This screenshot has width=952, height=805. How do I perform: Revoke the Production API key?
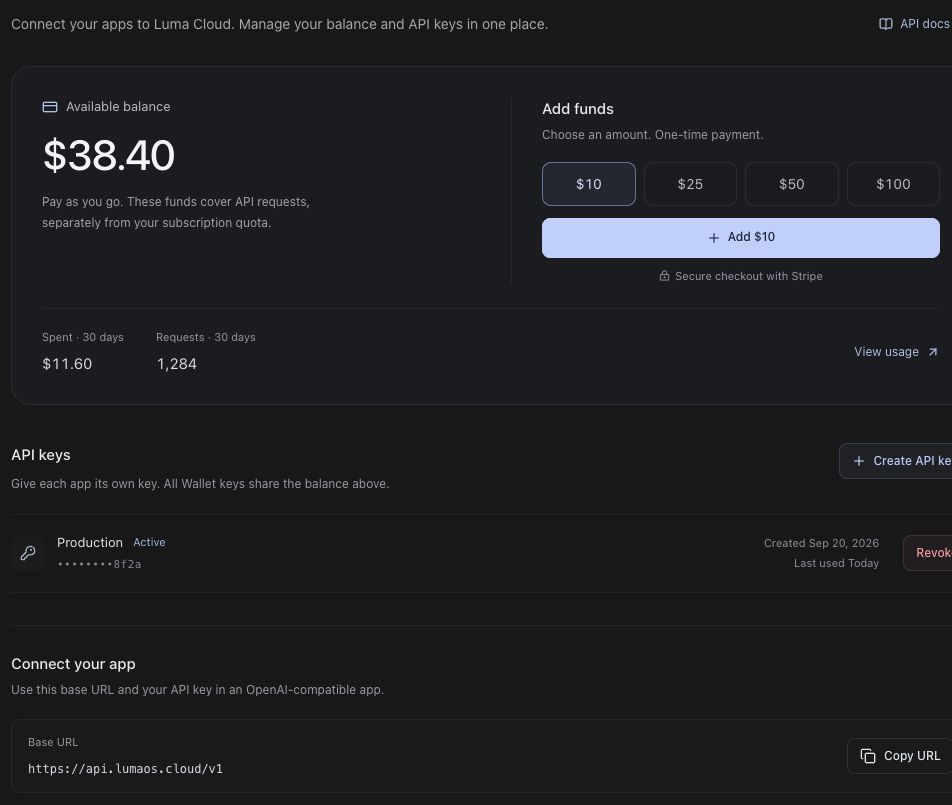[928, 553]
